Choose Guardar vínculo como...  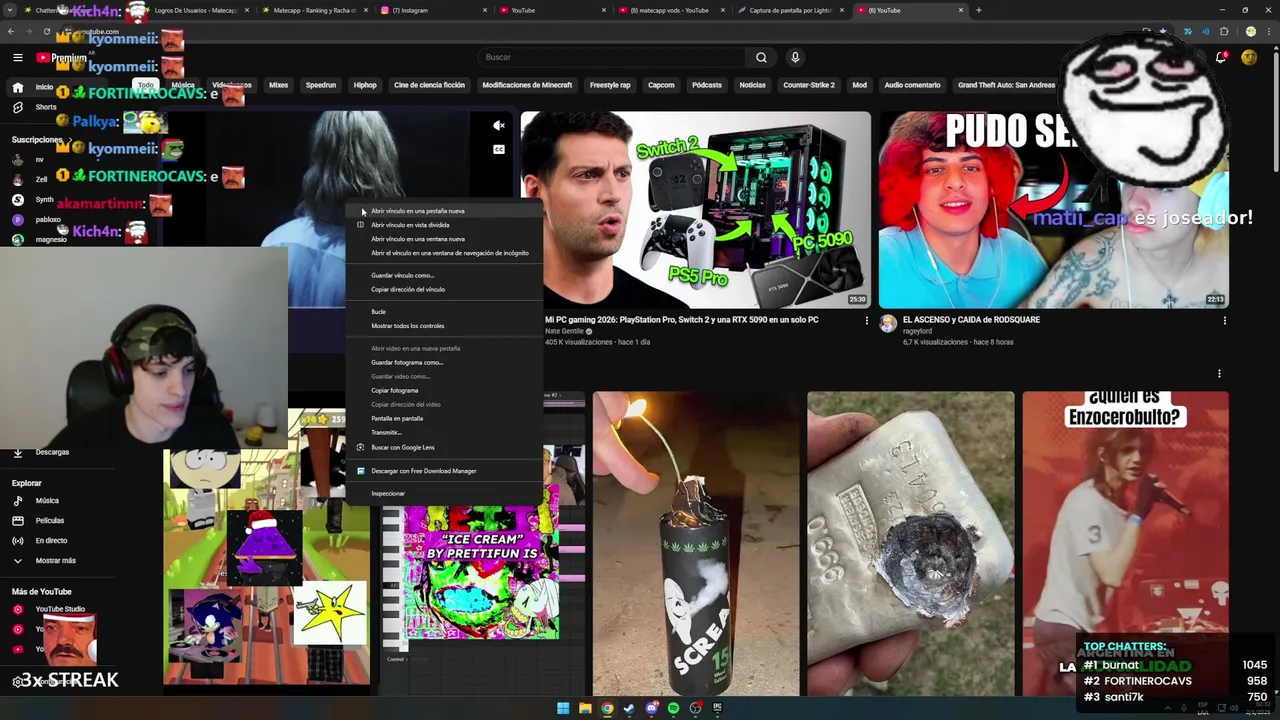coord(445,275)
